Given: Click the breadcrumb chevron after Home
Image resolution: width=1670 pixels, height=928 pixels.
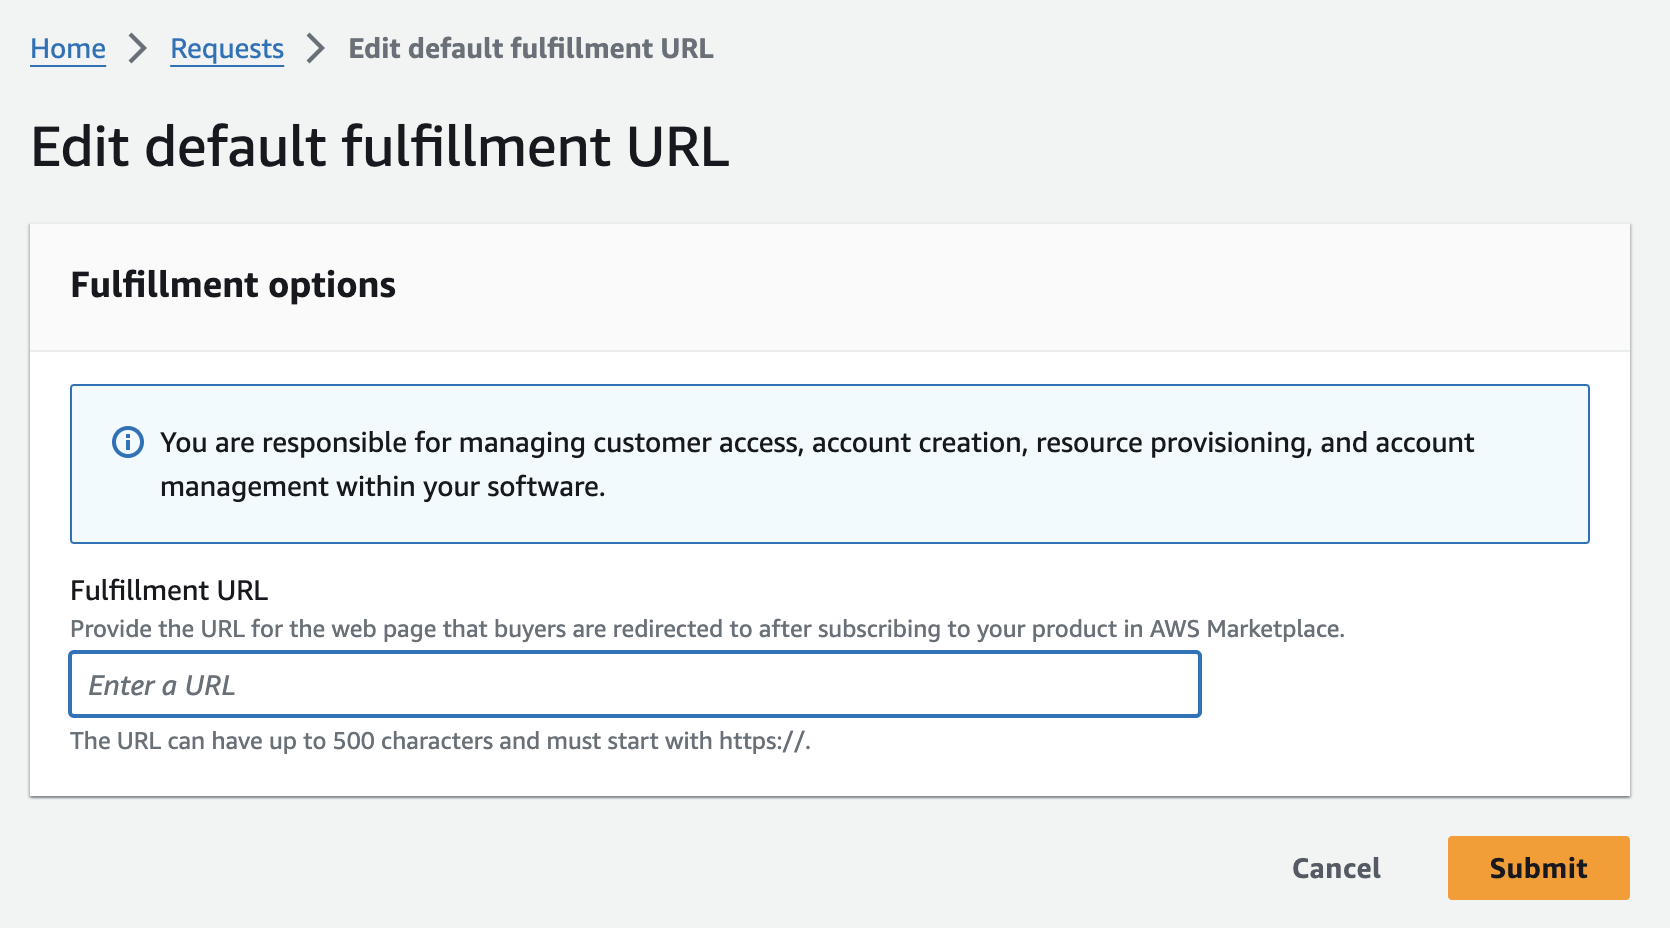Looking at the screenshot, I should tap(138, 48).
